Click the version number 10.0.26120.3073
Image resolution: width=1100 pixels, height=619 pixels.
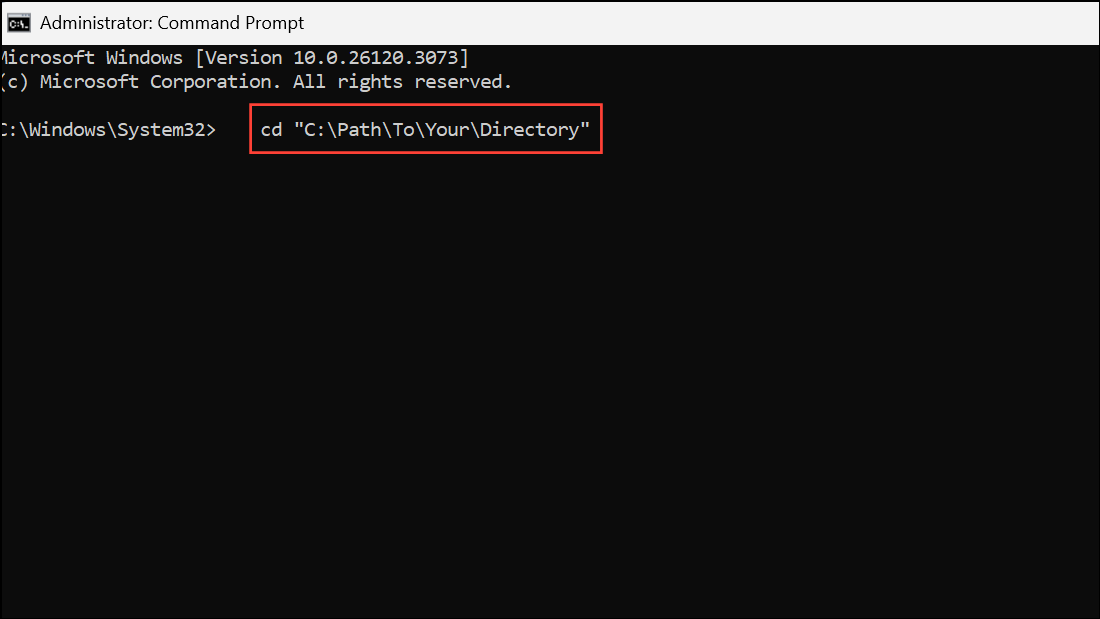(x=375, y=58)
